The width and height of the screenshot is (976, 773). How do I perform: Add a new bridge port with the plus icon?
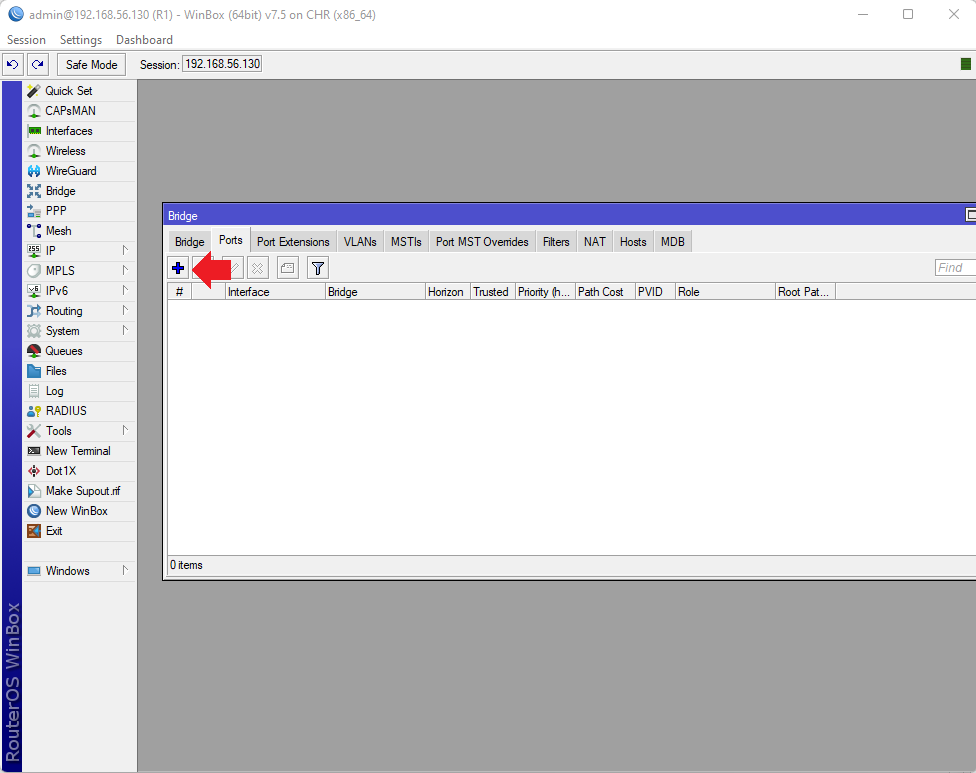pos(177,267)
